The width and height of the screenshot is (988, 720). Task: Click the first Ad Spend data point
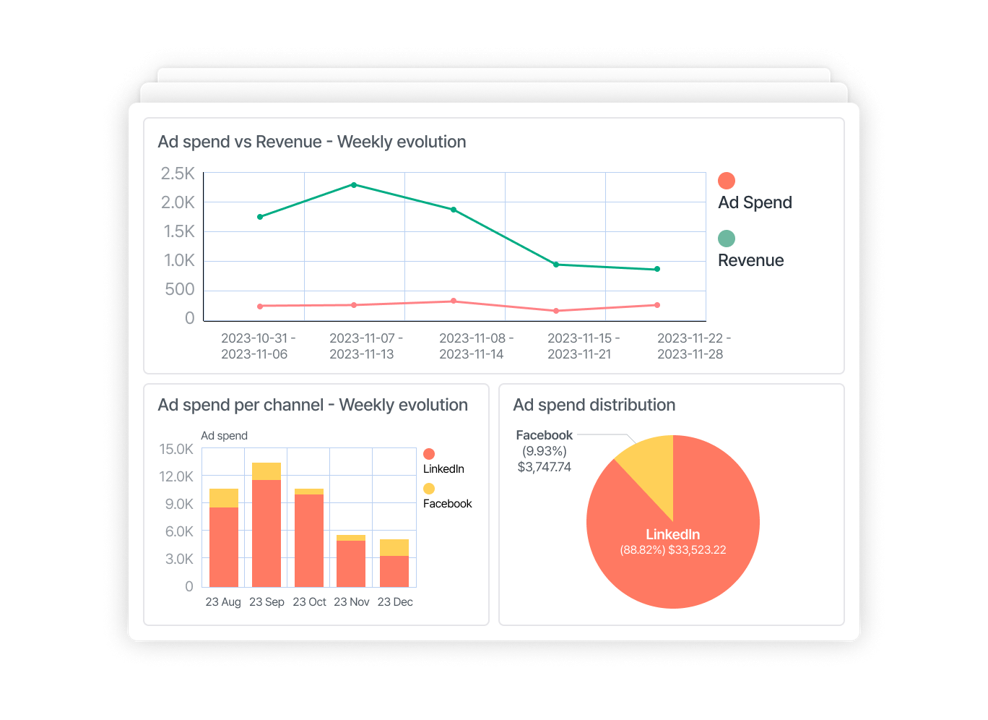pos(261,305)
